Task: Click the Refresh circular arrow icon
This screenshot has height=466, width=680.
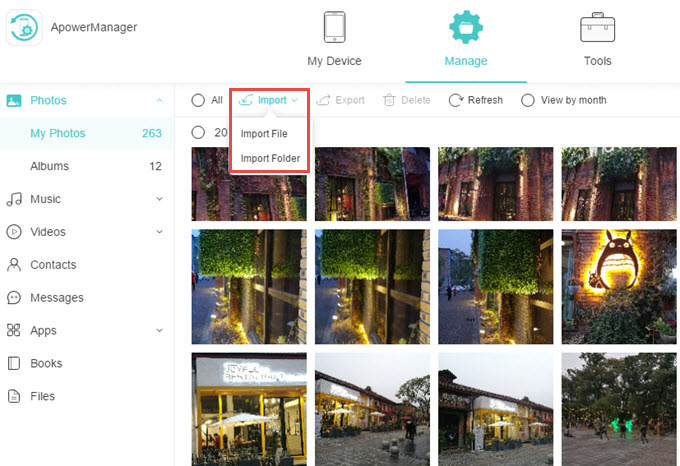Action: [x=456, y=100]
